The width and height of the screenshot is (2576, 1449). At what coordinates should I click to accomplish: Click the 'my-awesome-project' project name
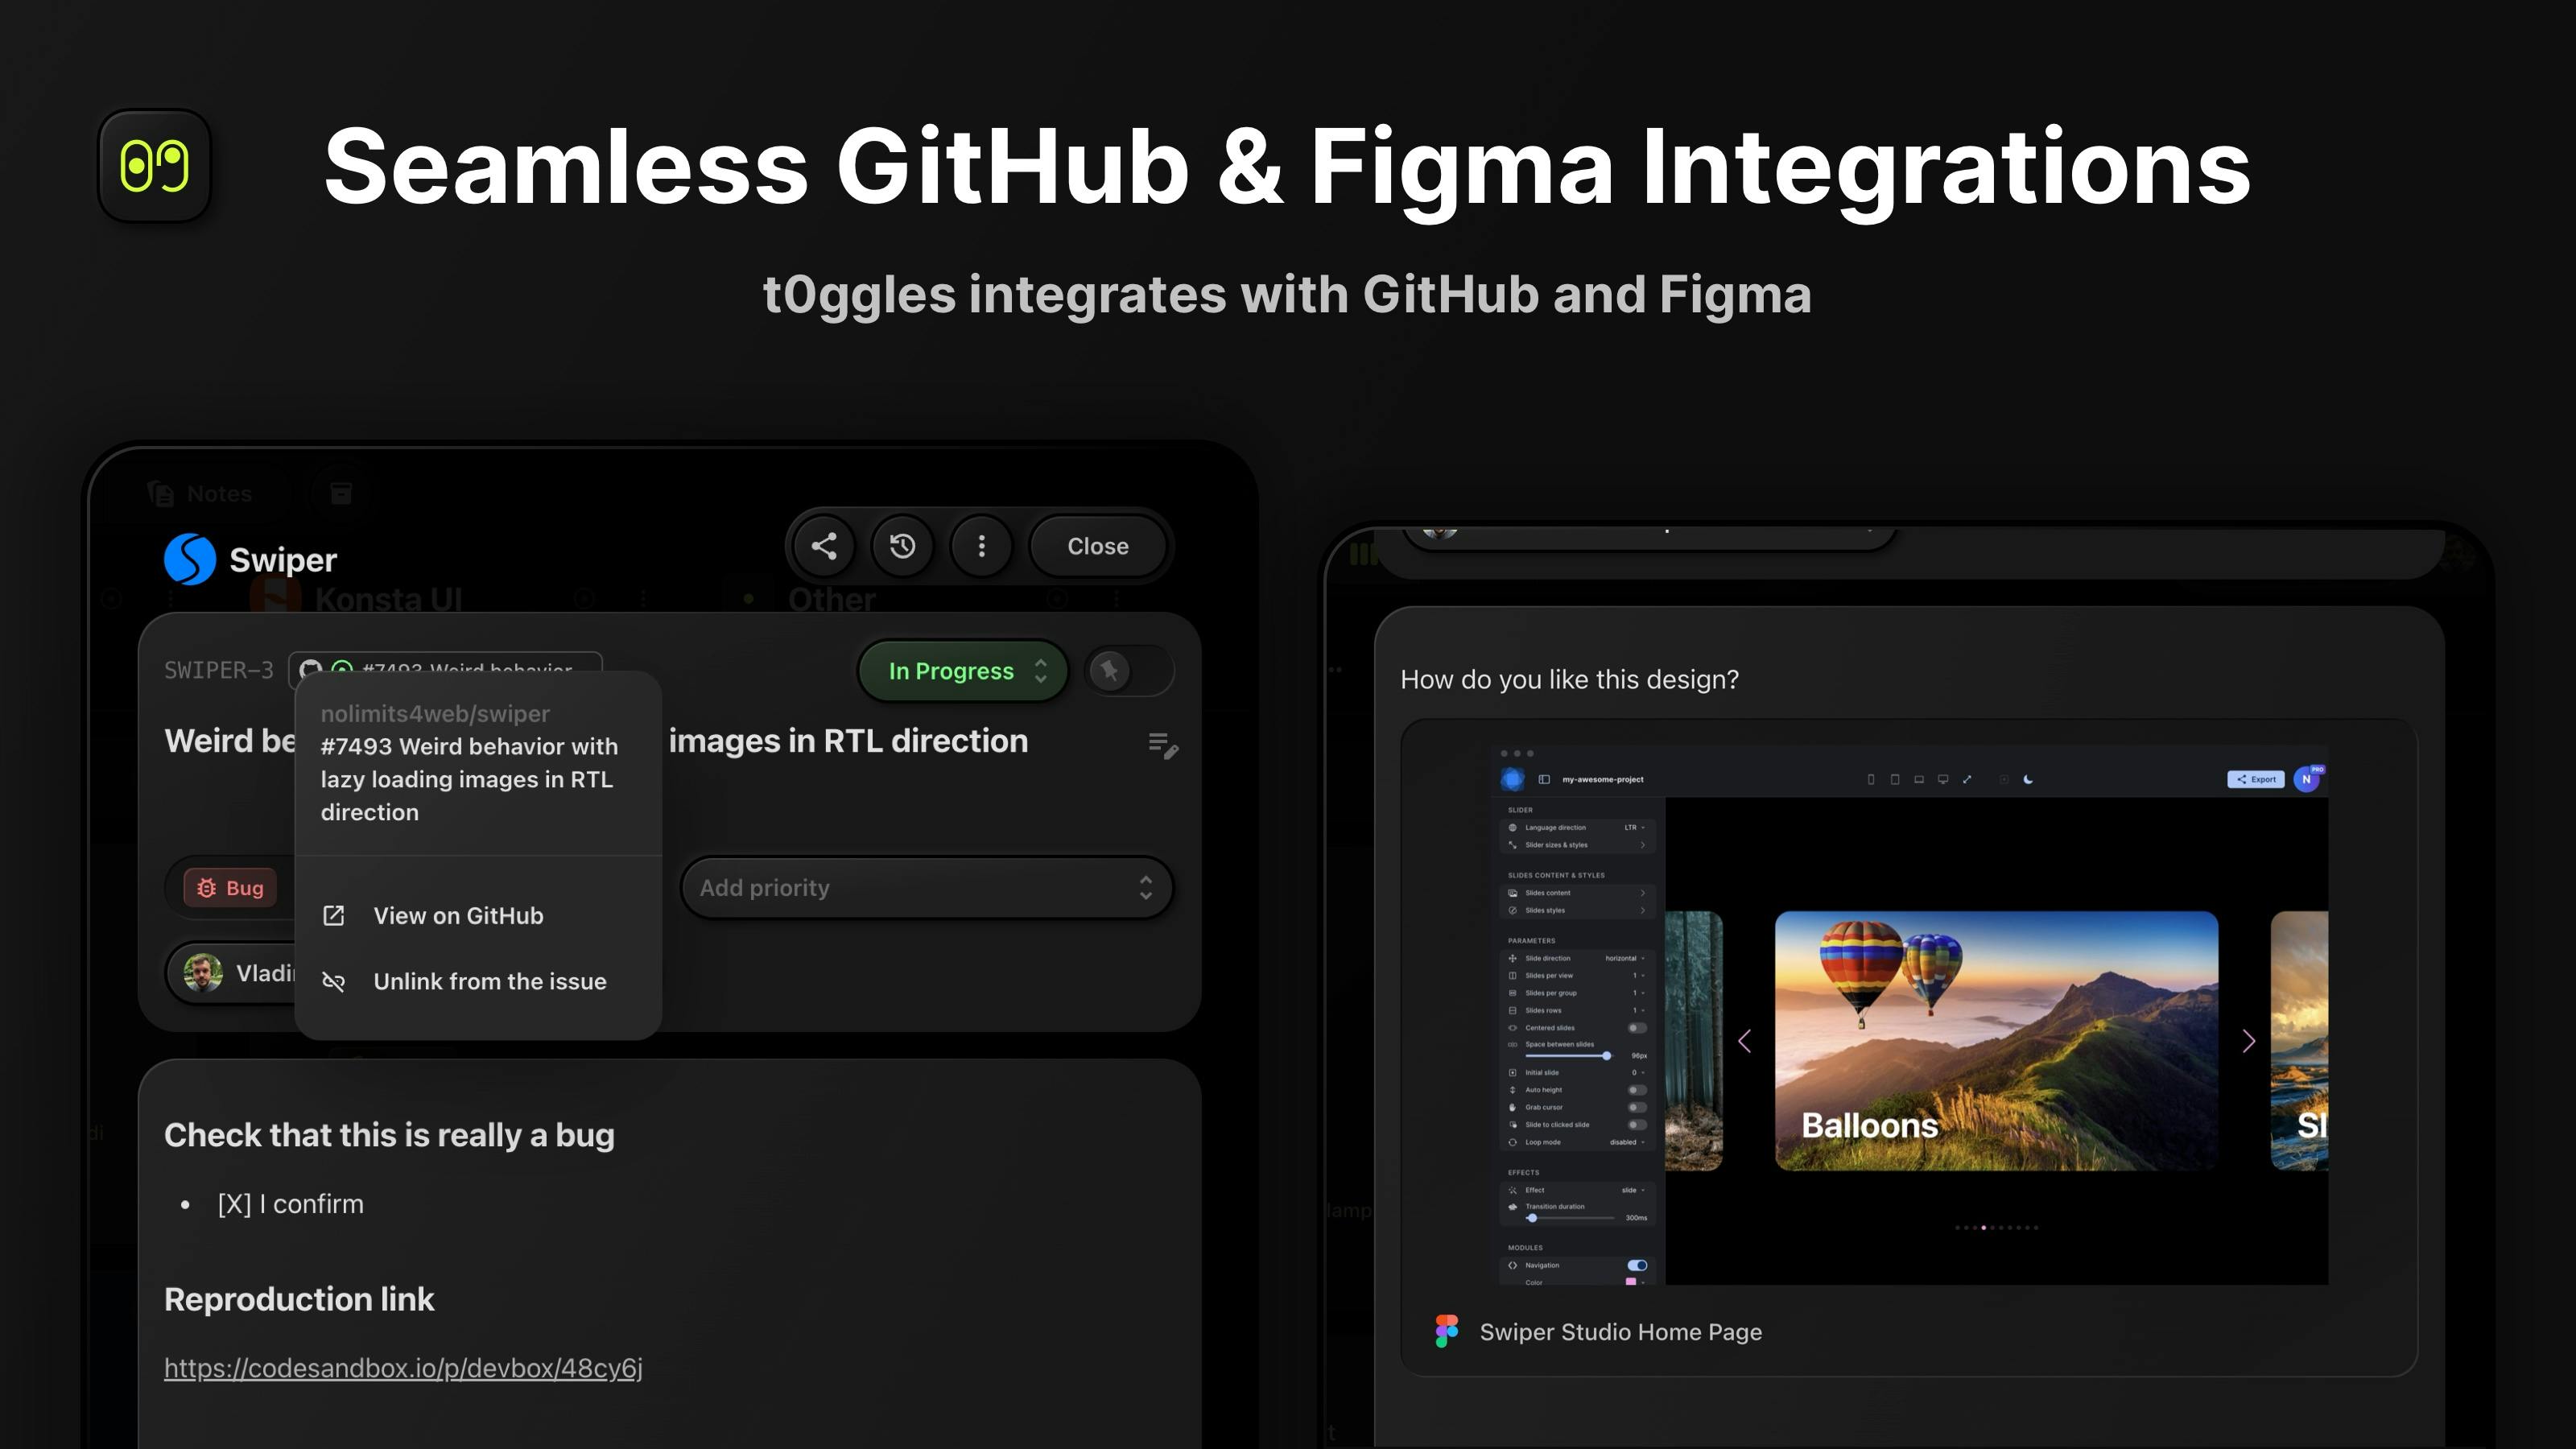click(1603, 779)
